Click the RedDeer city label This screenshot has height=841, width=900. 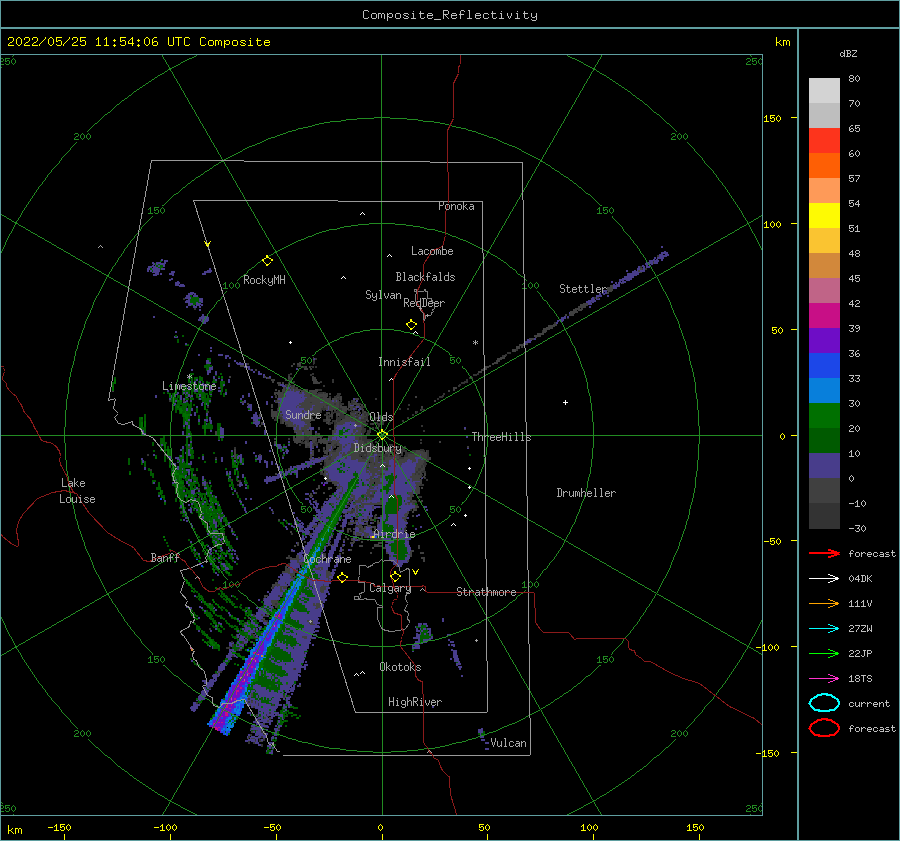tap(424, 303)
